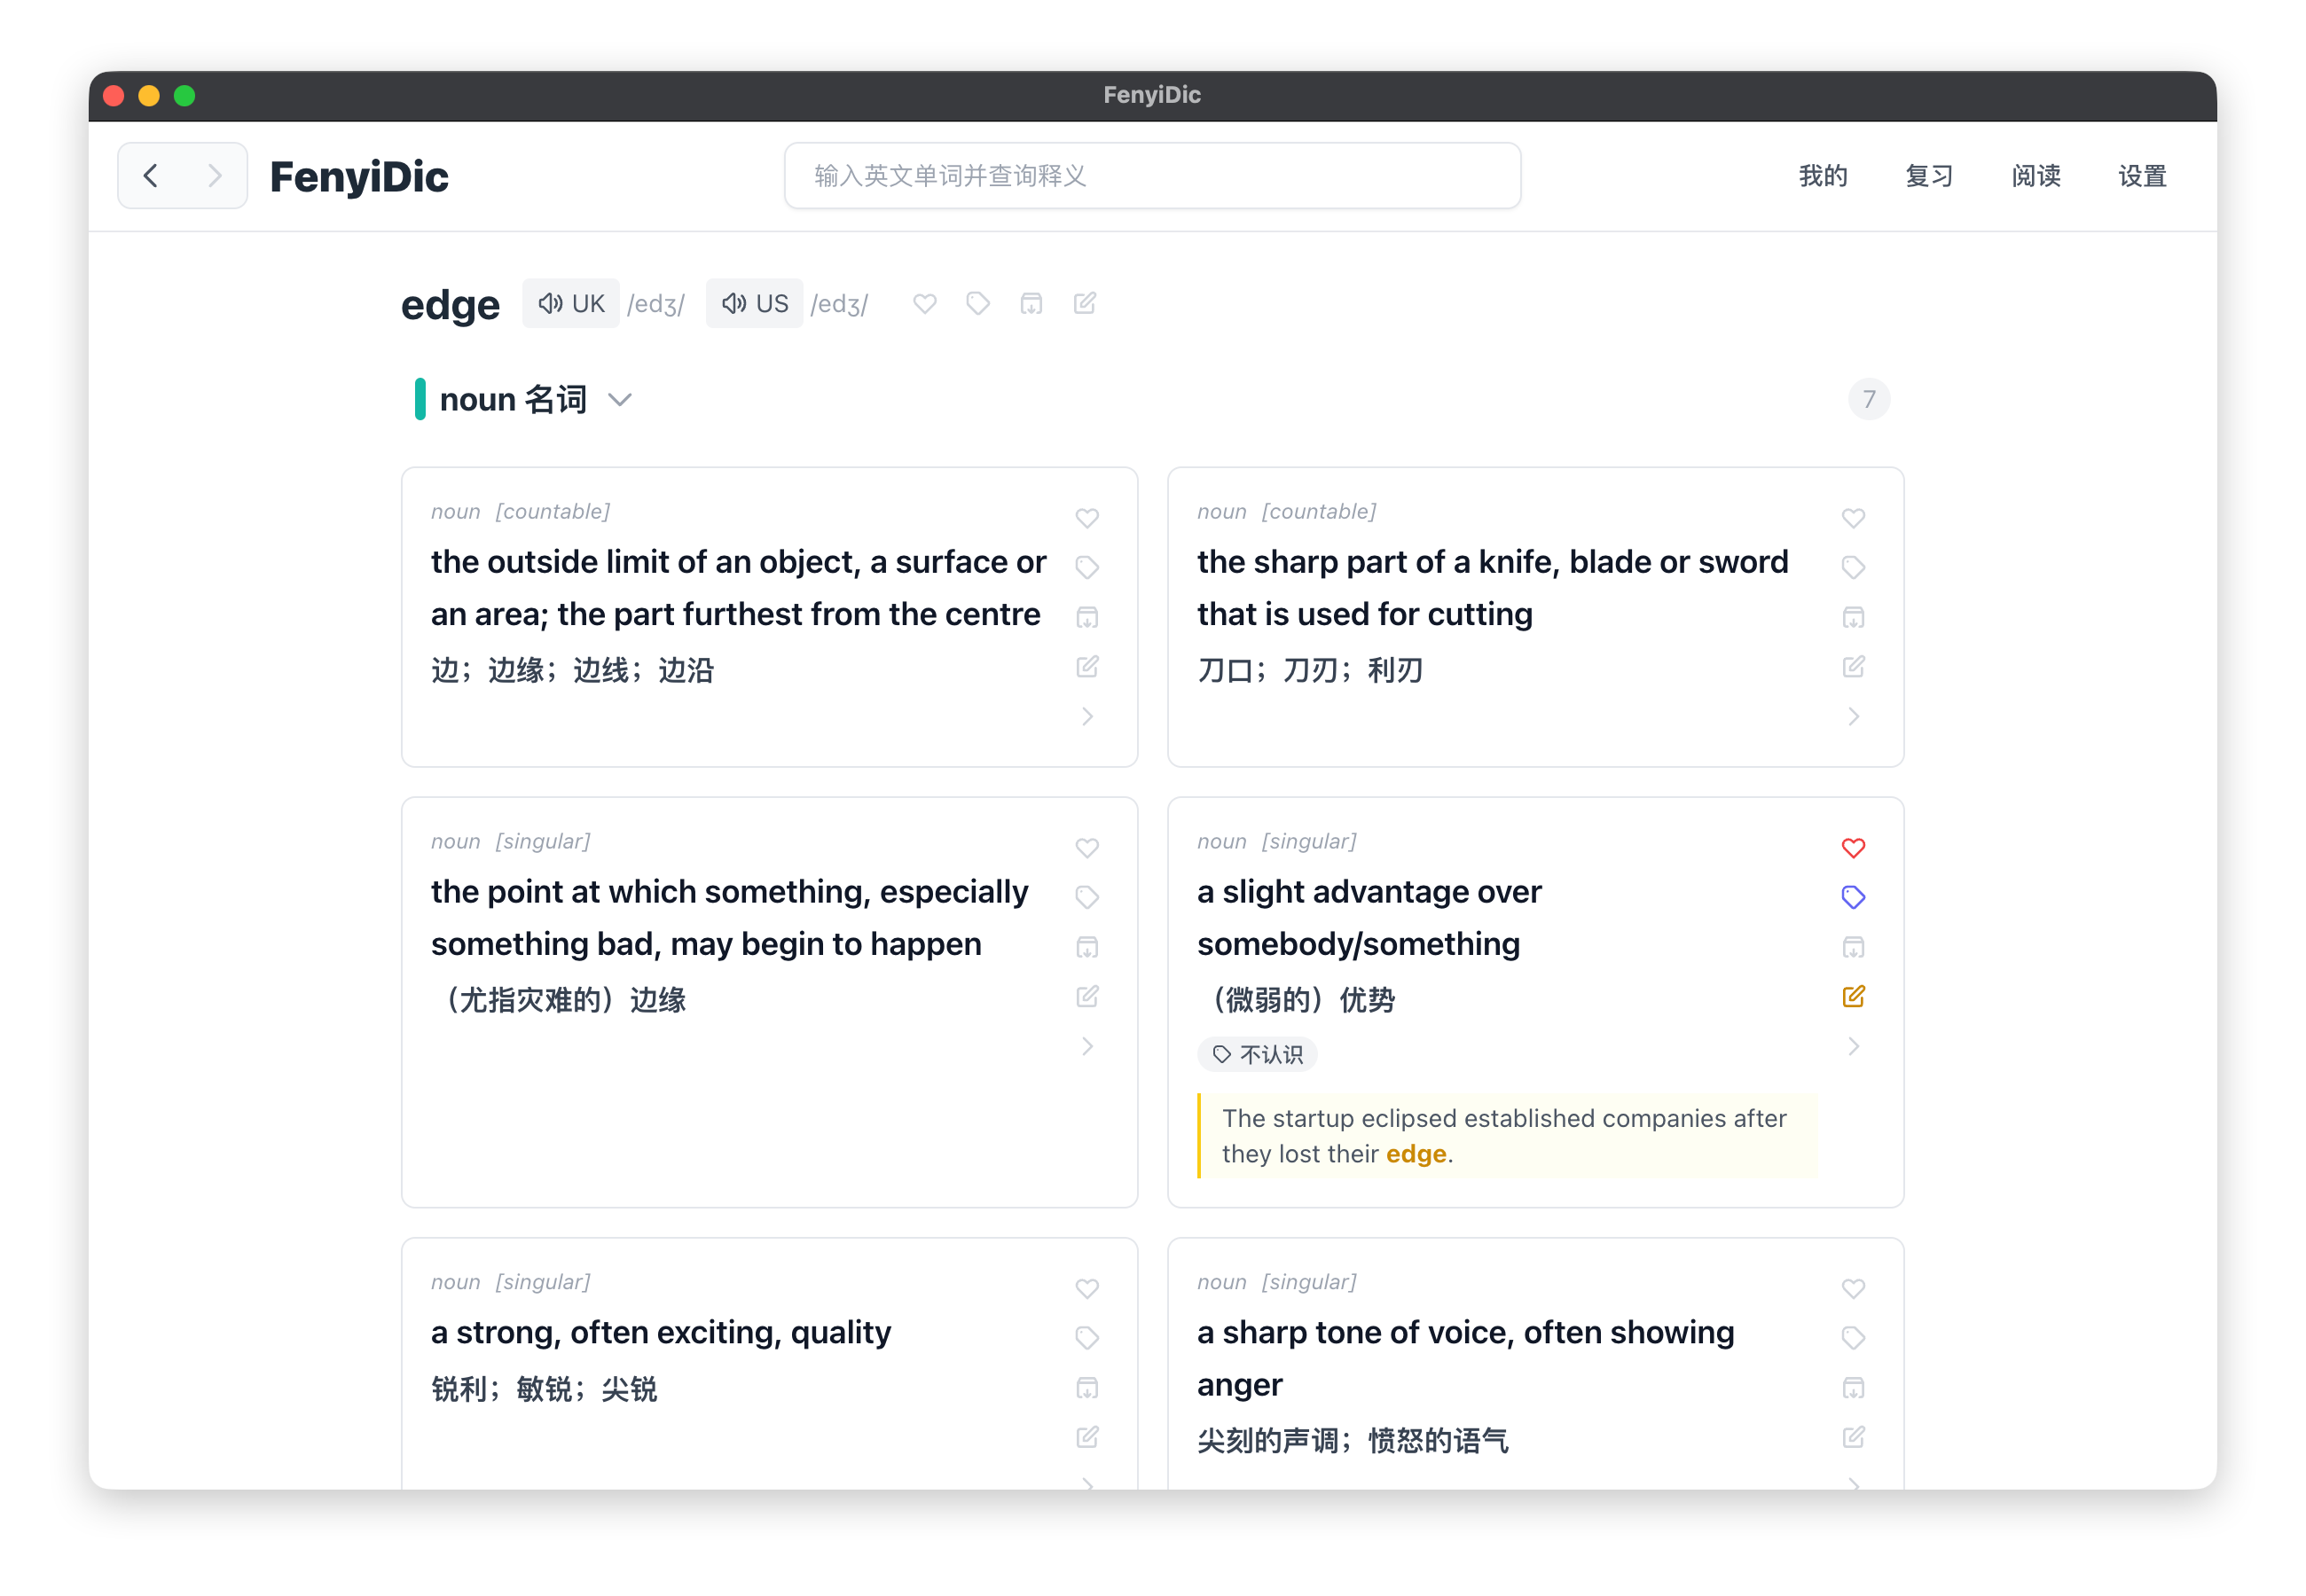Favorite the 'strong, often exciting, quality' sense
The image size is (2306, 1596).
[1087, 1289]
